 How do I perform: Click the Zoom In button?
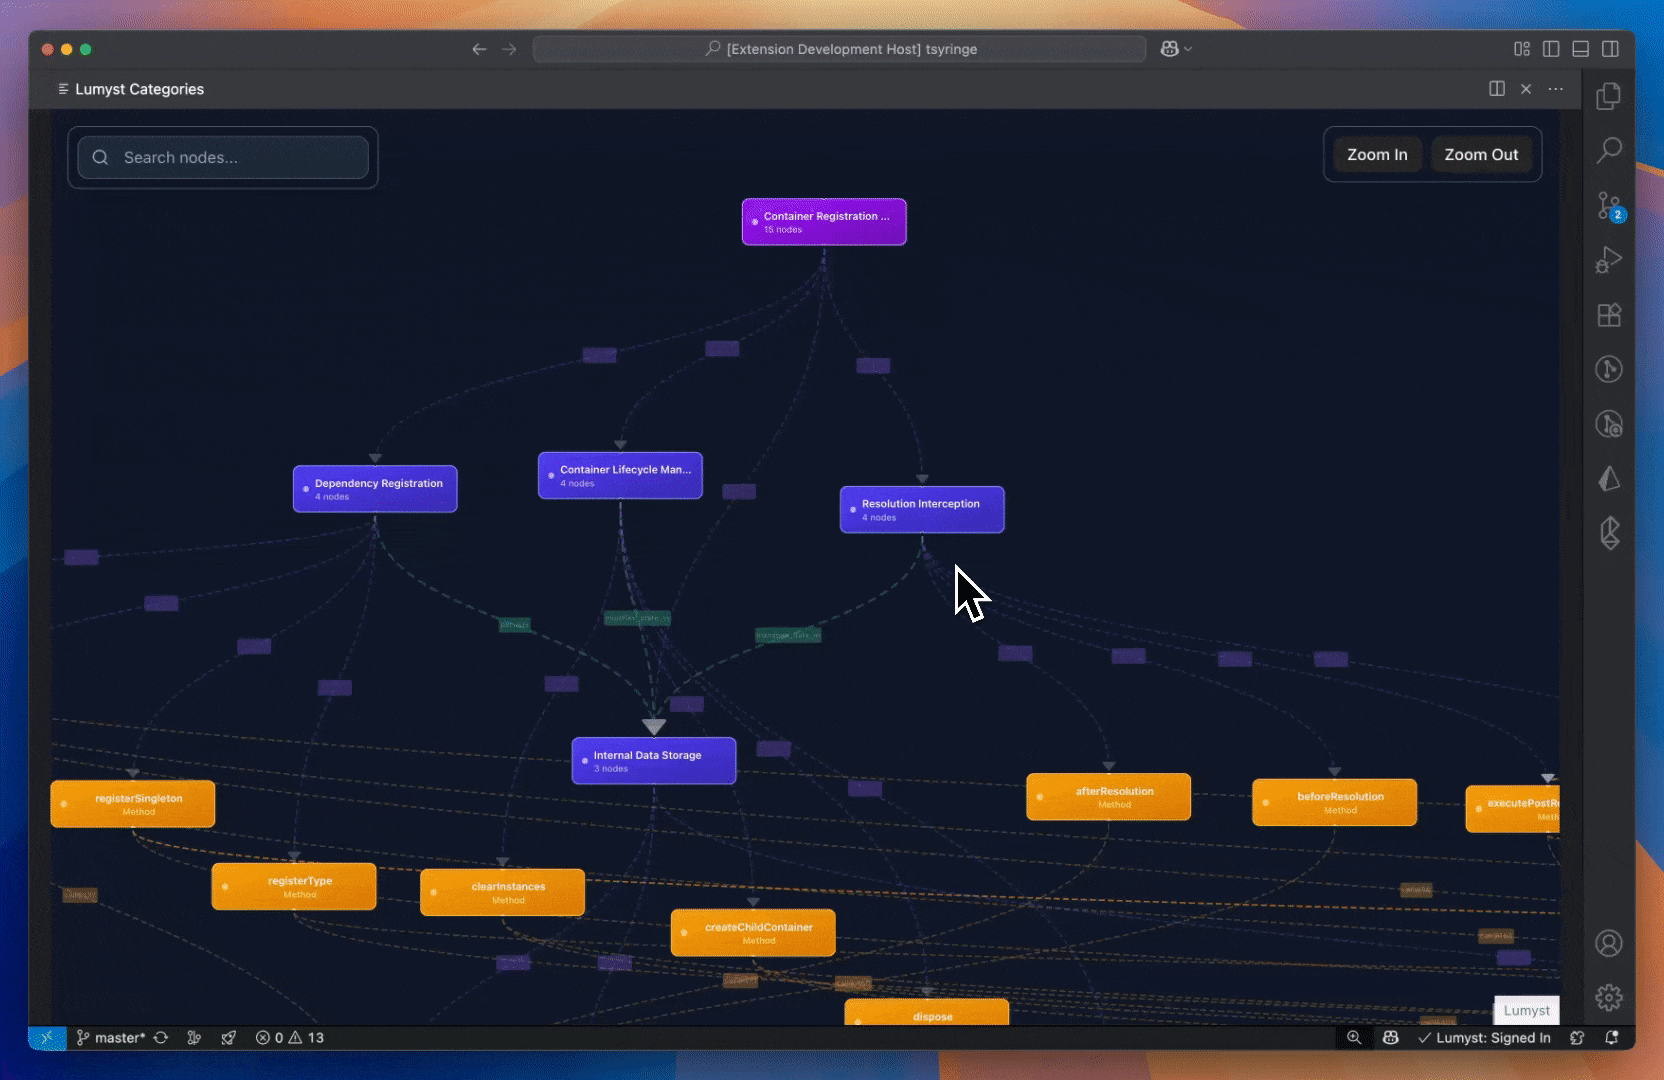click(1377, 155)
